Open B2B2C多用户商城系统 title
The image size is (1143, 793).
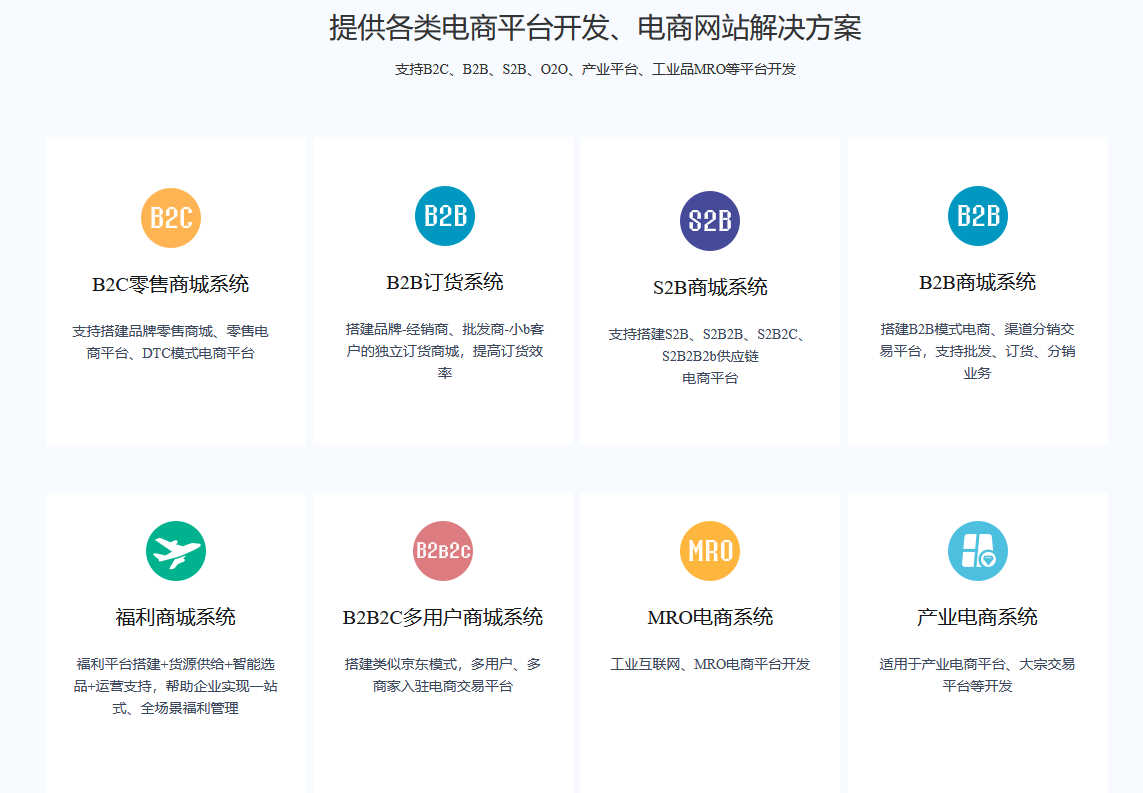[443, 617]
